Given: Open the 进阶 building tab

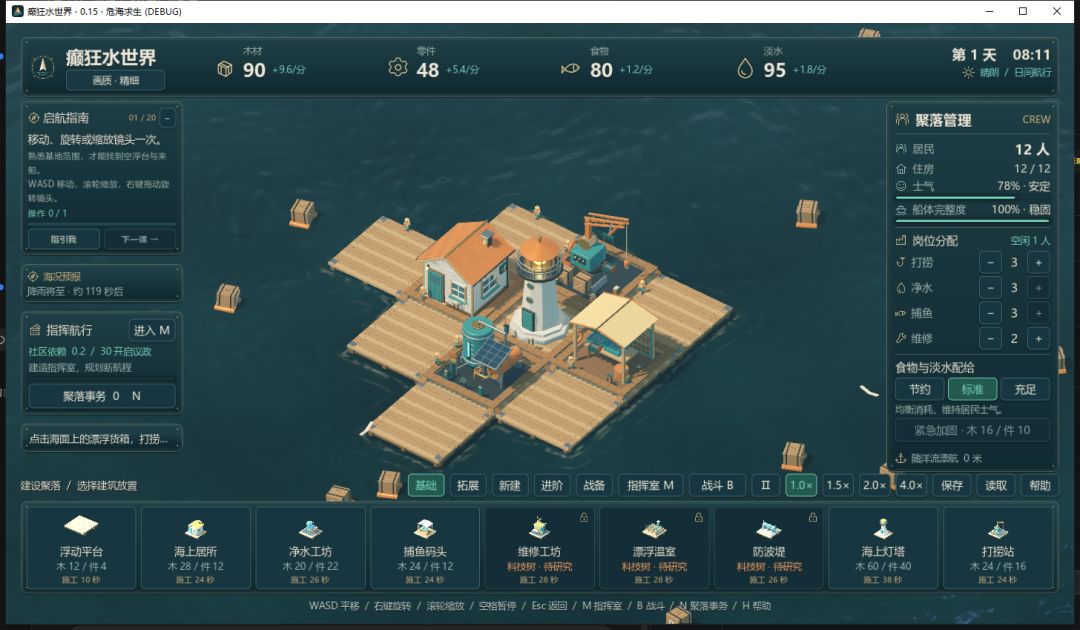Looking at the screenshot, I should pos(552,485).
